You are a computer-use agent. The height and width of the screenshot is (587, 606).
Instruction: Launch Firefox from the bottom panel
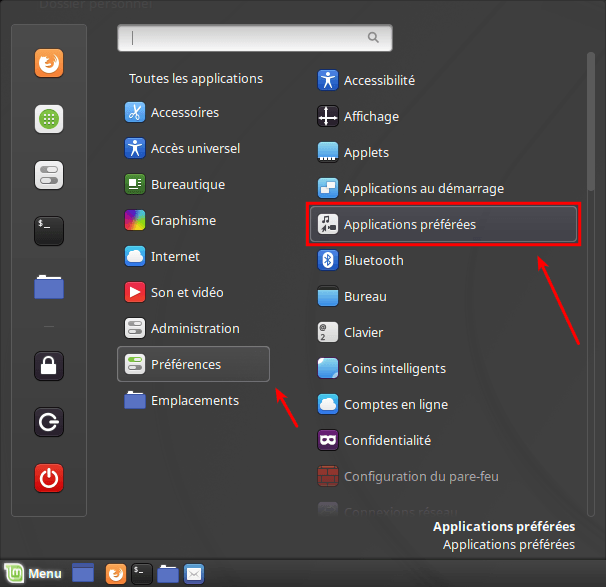pyautogui.click(x=116, y=573)
